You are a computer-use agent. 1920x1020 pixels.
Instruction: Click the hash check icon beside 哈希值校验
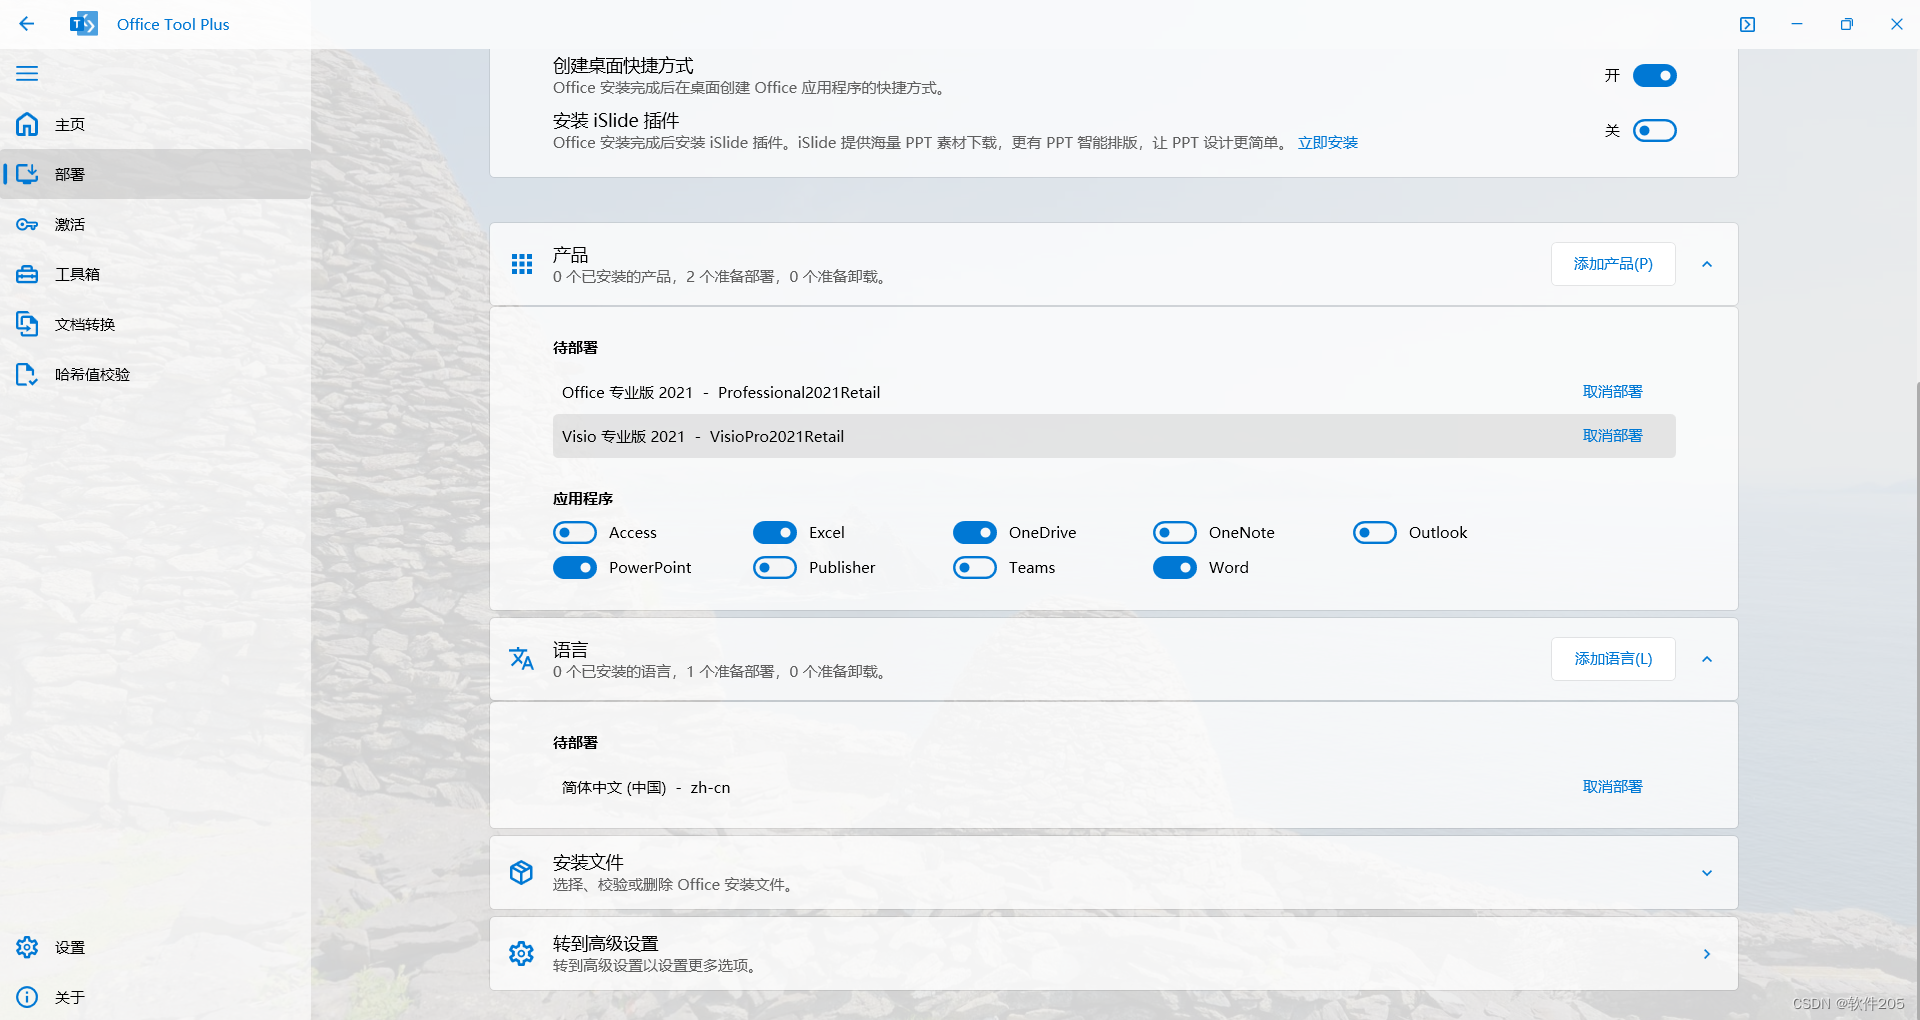(27, 374)
